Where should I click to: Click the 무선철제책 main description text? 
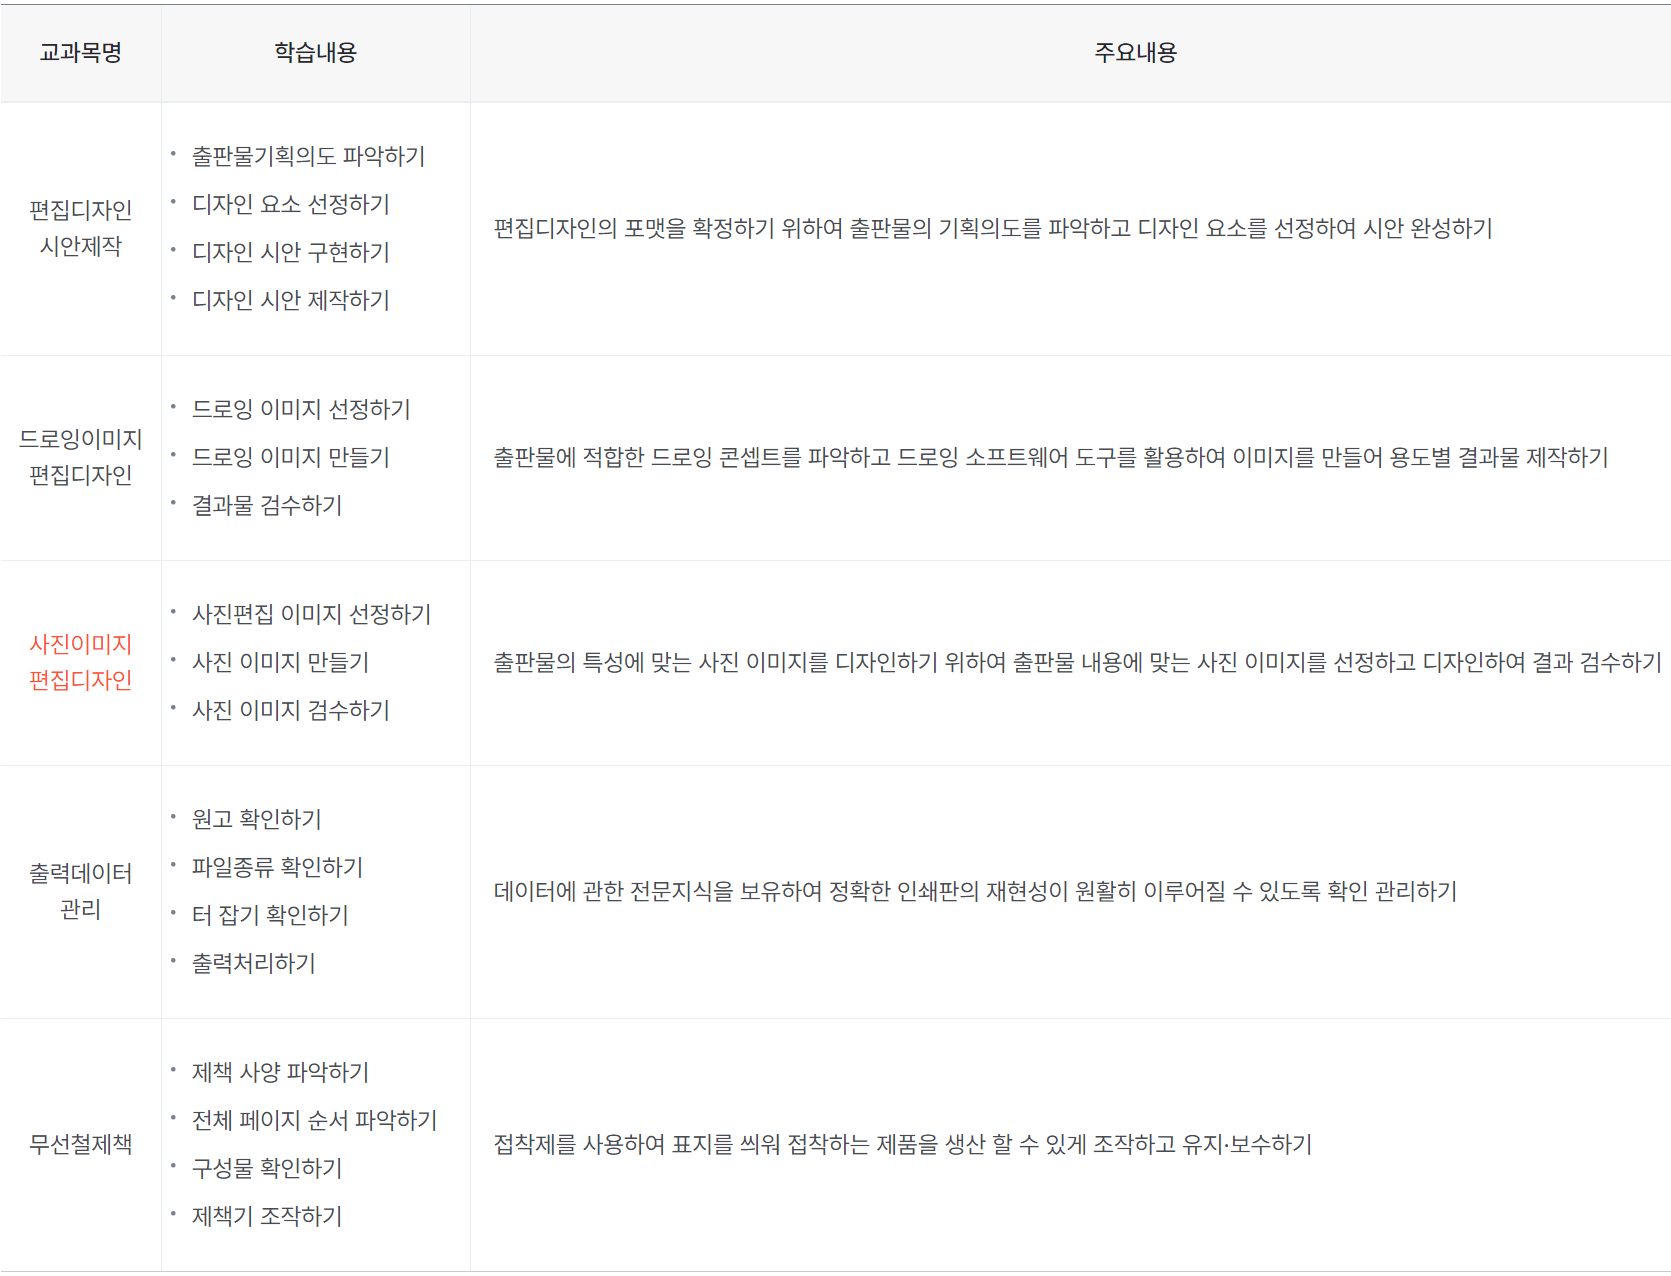[x=903, y=1145]
